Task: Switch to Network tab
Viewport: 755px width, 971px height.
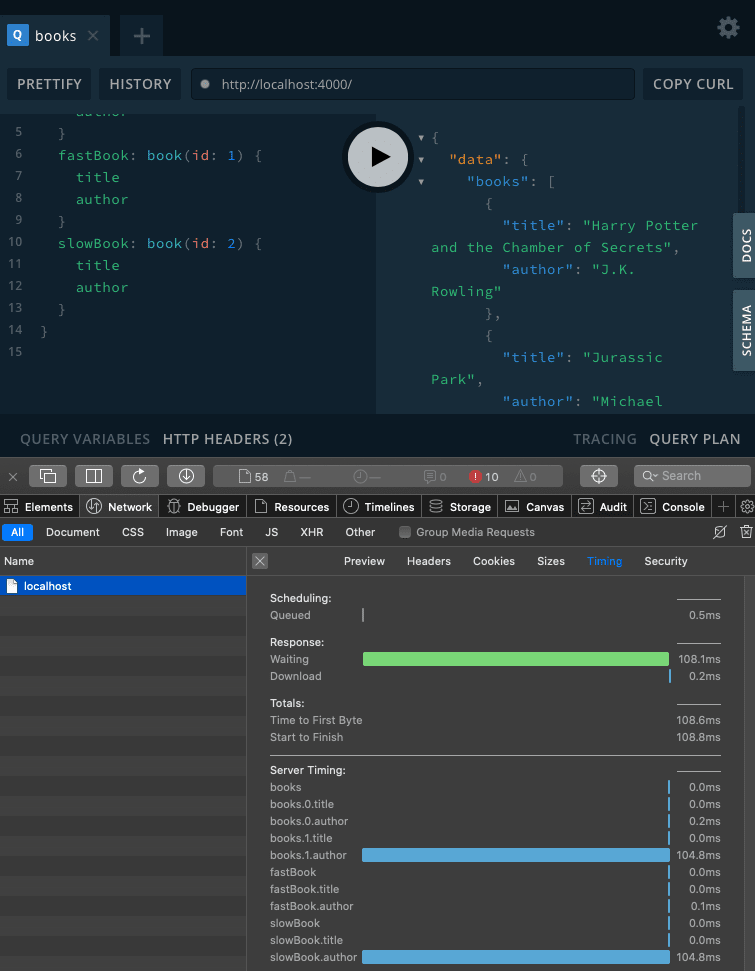Action: [x=119, y=507]
